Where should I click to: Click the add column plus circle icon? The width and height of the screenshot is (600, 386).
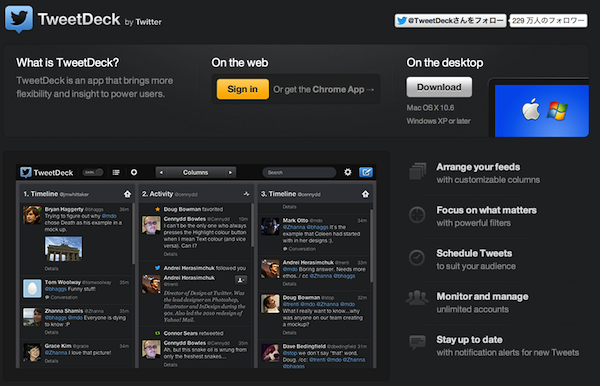click(134, 173)
